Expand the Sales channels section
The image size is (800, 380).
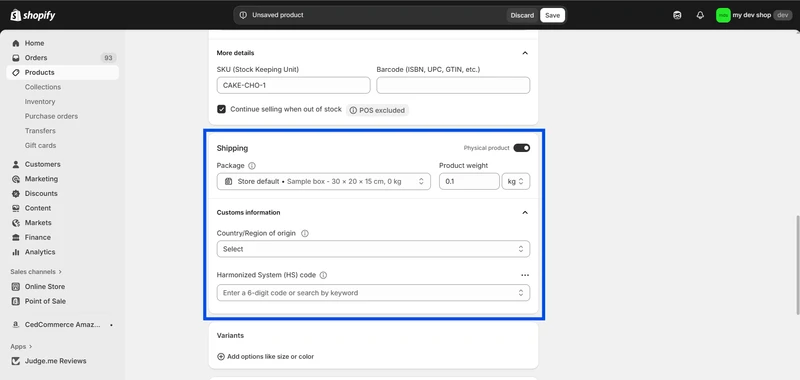pos(36,272)
